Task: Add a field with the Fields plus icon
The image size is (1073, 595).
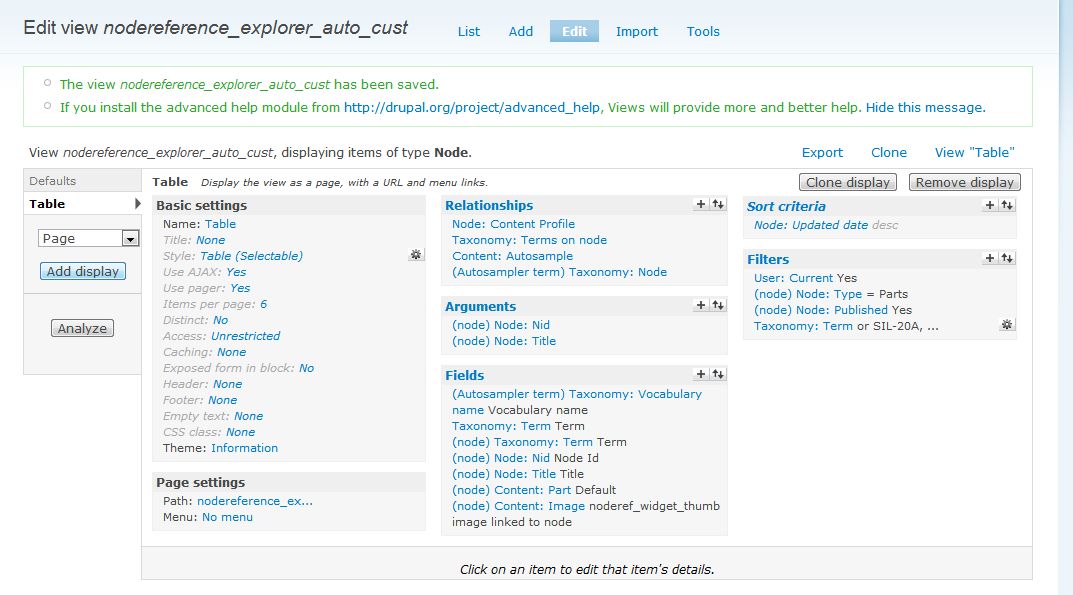Action: point(699,375)
